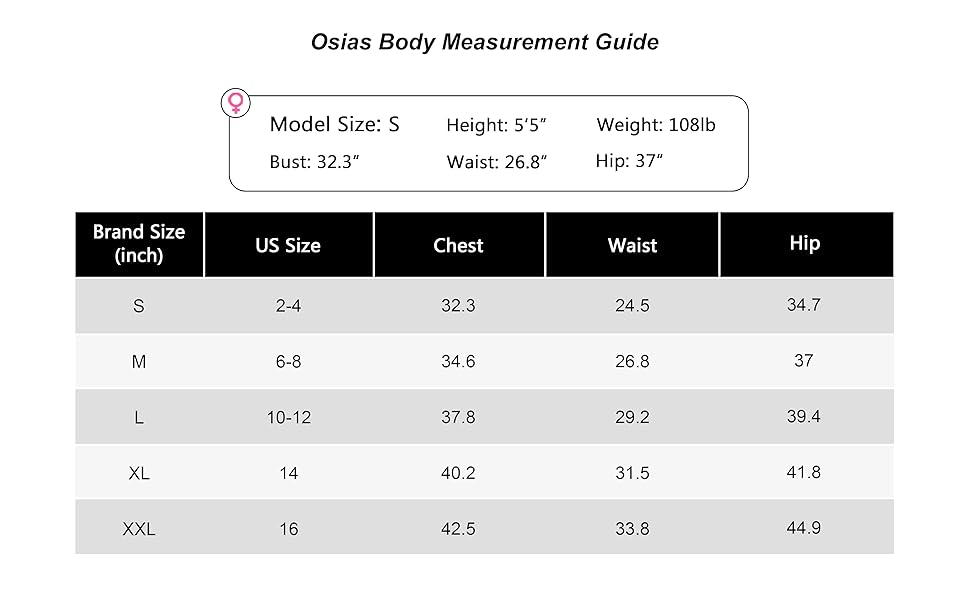Click the brand size S row cell
This screenshot has height=600, width=970.
tap(139, 306)
